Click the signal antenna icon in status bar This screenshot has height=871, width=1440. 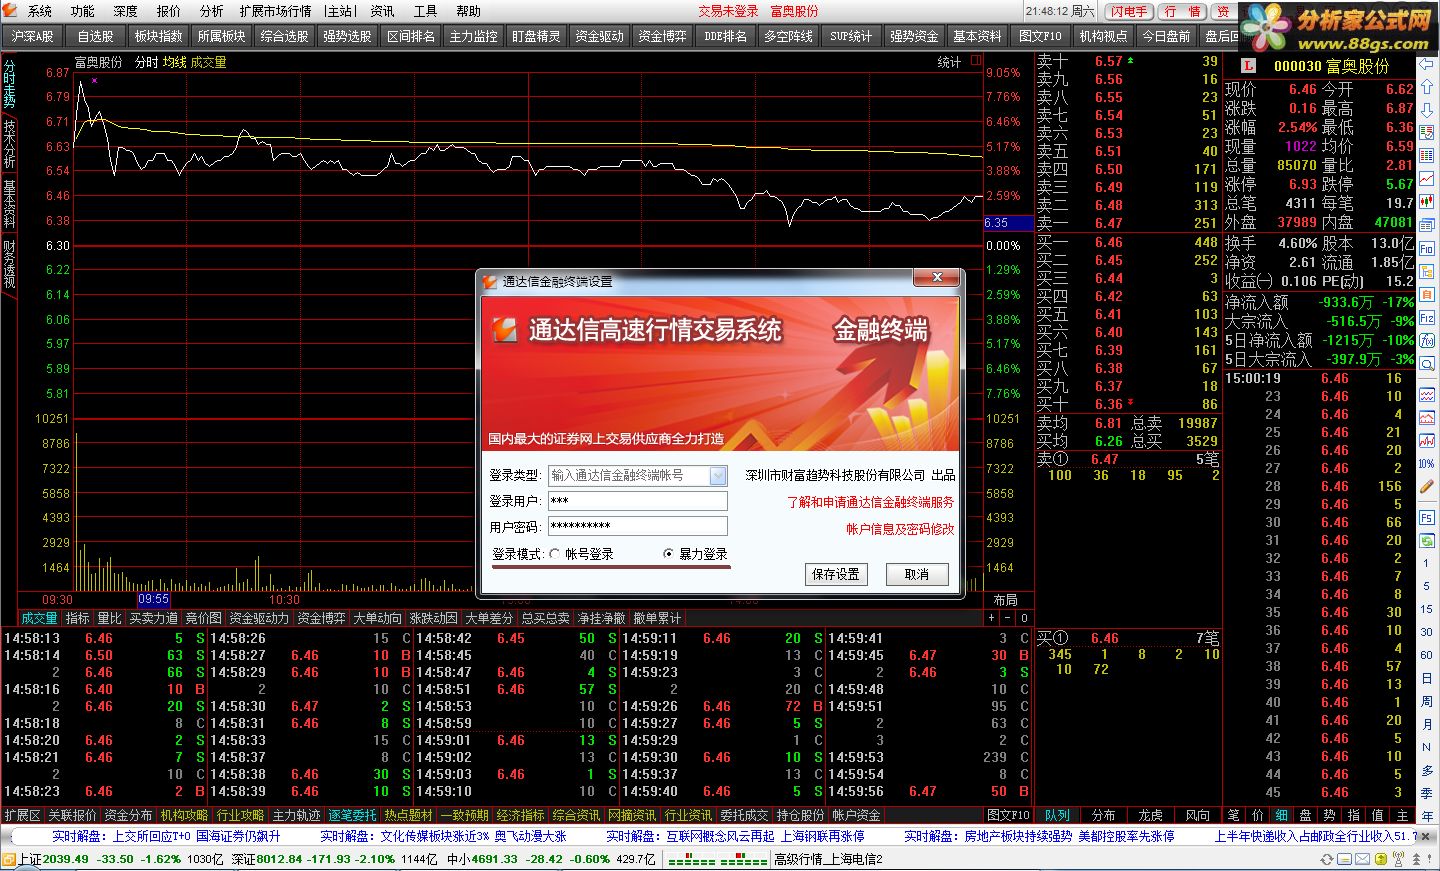point(1398,859)
